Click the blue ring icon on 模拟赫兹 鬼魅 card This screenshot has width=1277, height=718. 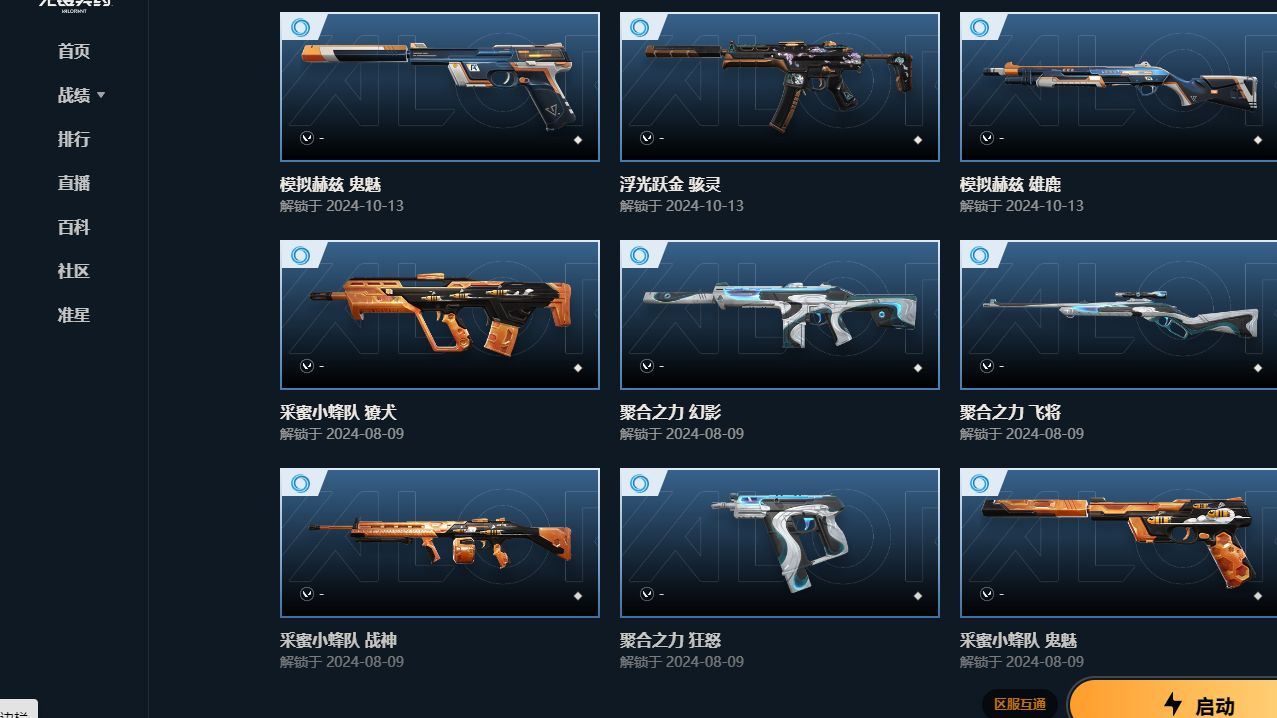pyautogui.click(x=300, y=28)
